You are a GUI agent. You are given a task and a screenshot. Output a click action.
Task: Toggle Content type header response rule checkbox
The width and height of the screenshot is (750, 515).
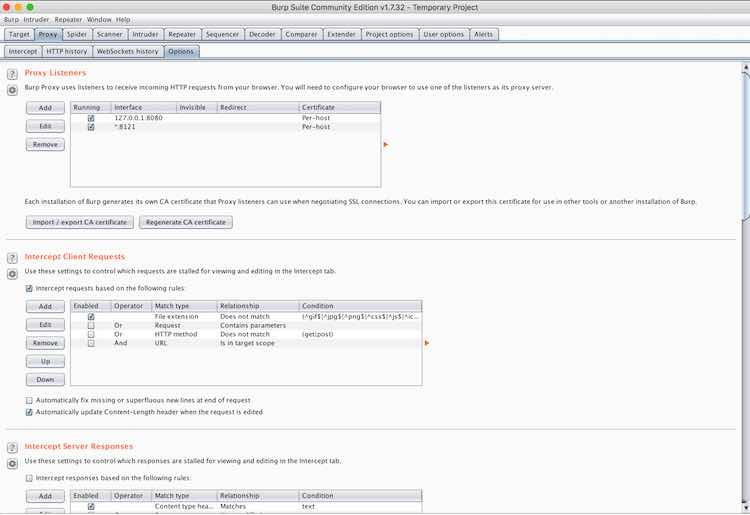pos(91,506)
